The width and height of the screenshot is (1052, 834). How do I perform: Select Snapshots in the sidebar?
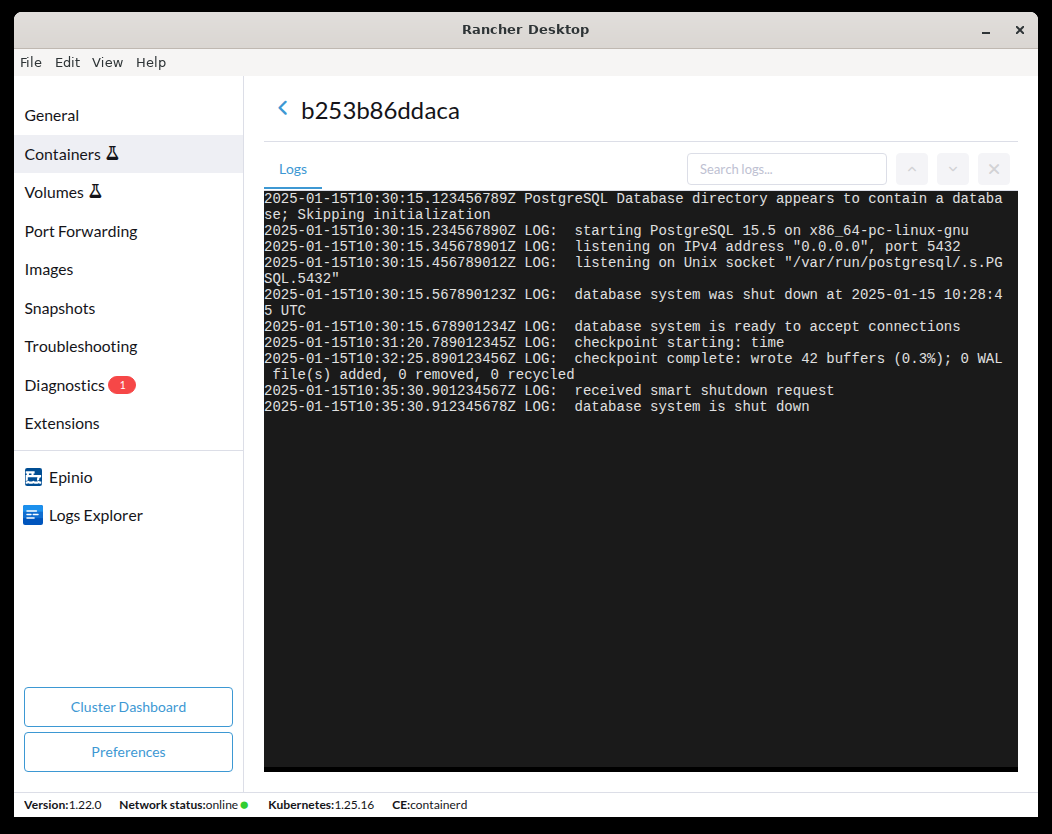tap(60, 308)
